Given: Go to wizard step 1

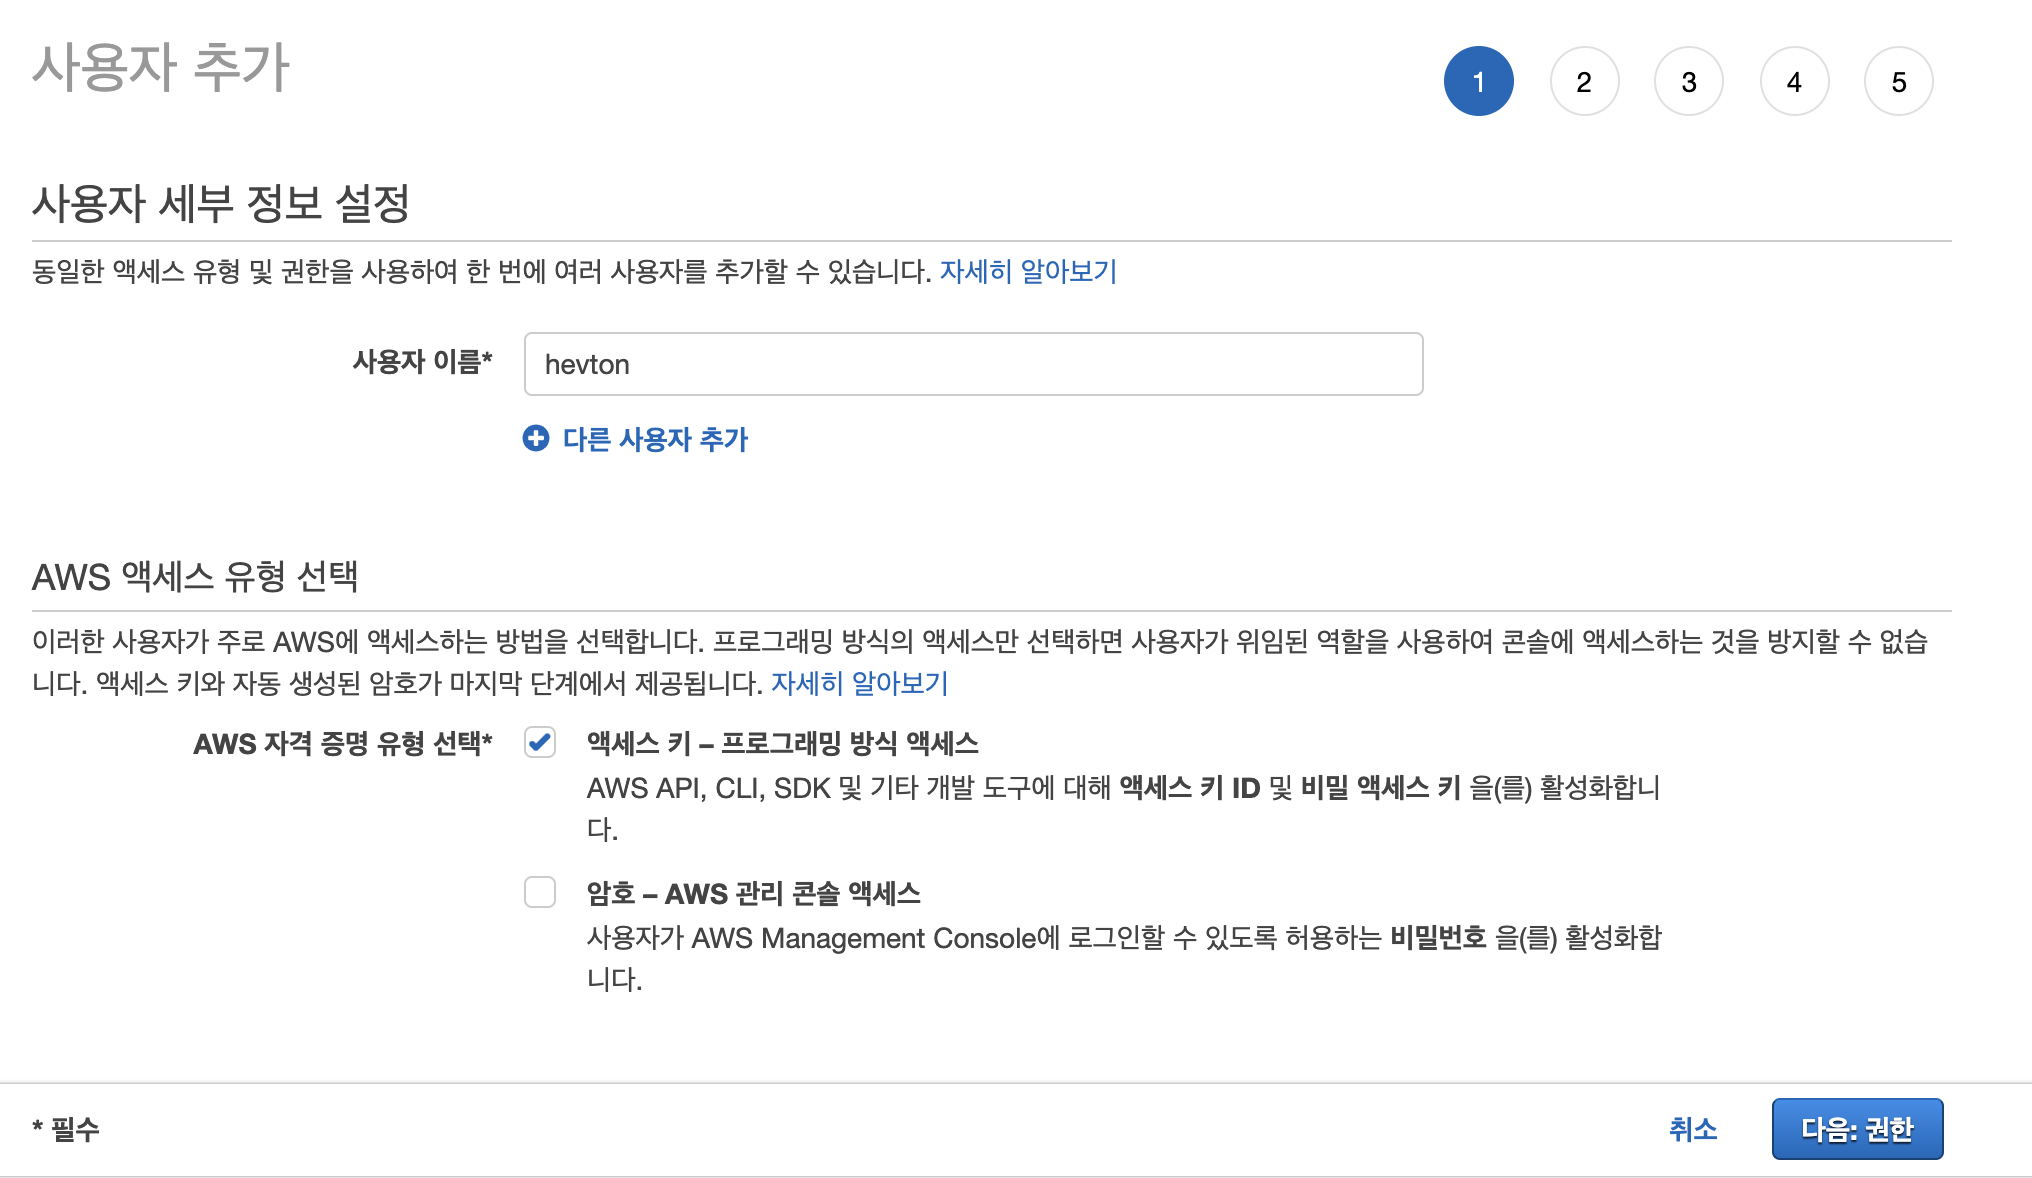Looking at the screenshot, I should pyautogui.click(x=1478, y=81).
